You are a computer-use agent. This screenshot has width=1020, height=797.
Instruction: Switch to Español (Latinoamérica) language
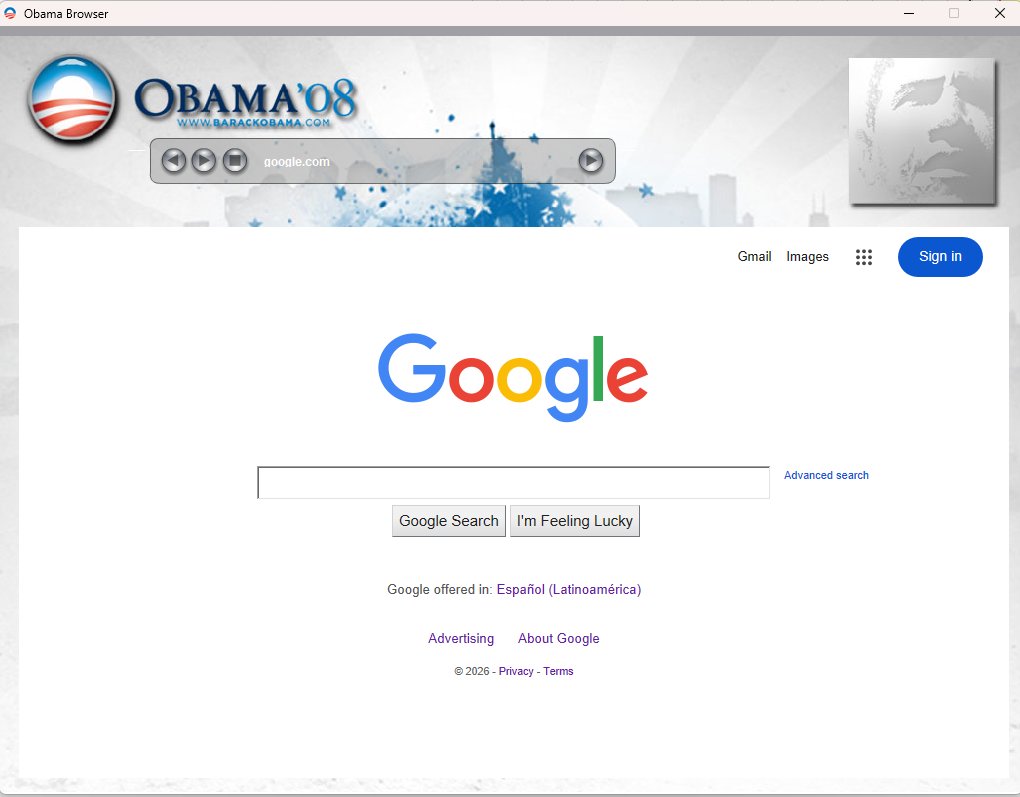tap(569, 589)
